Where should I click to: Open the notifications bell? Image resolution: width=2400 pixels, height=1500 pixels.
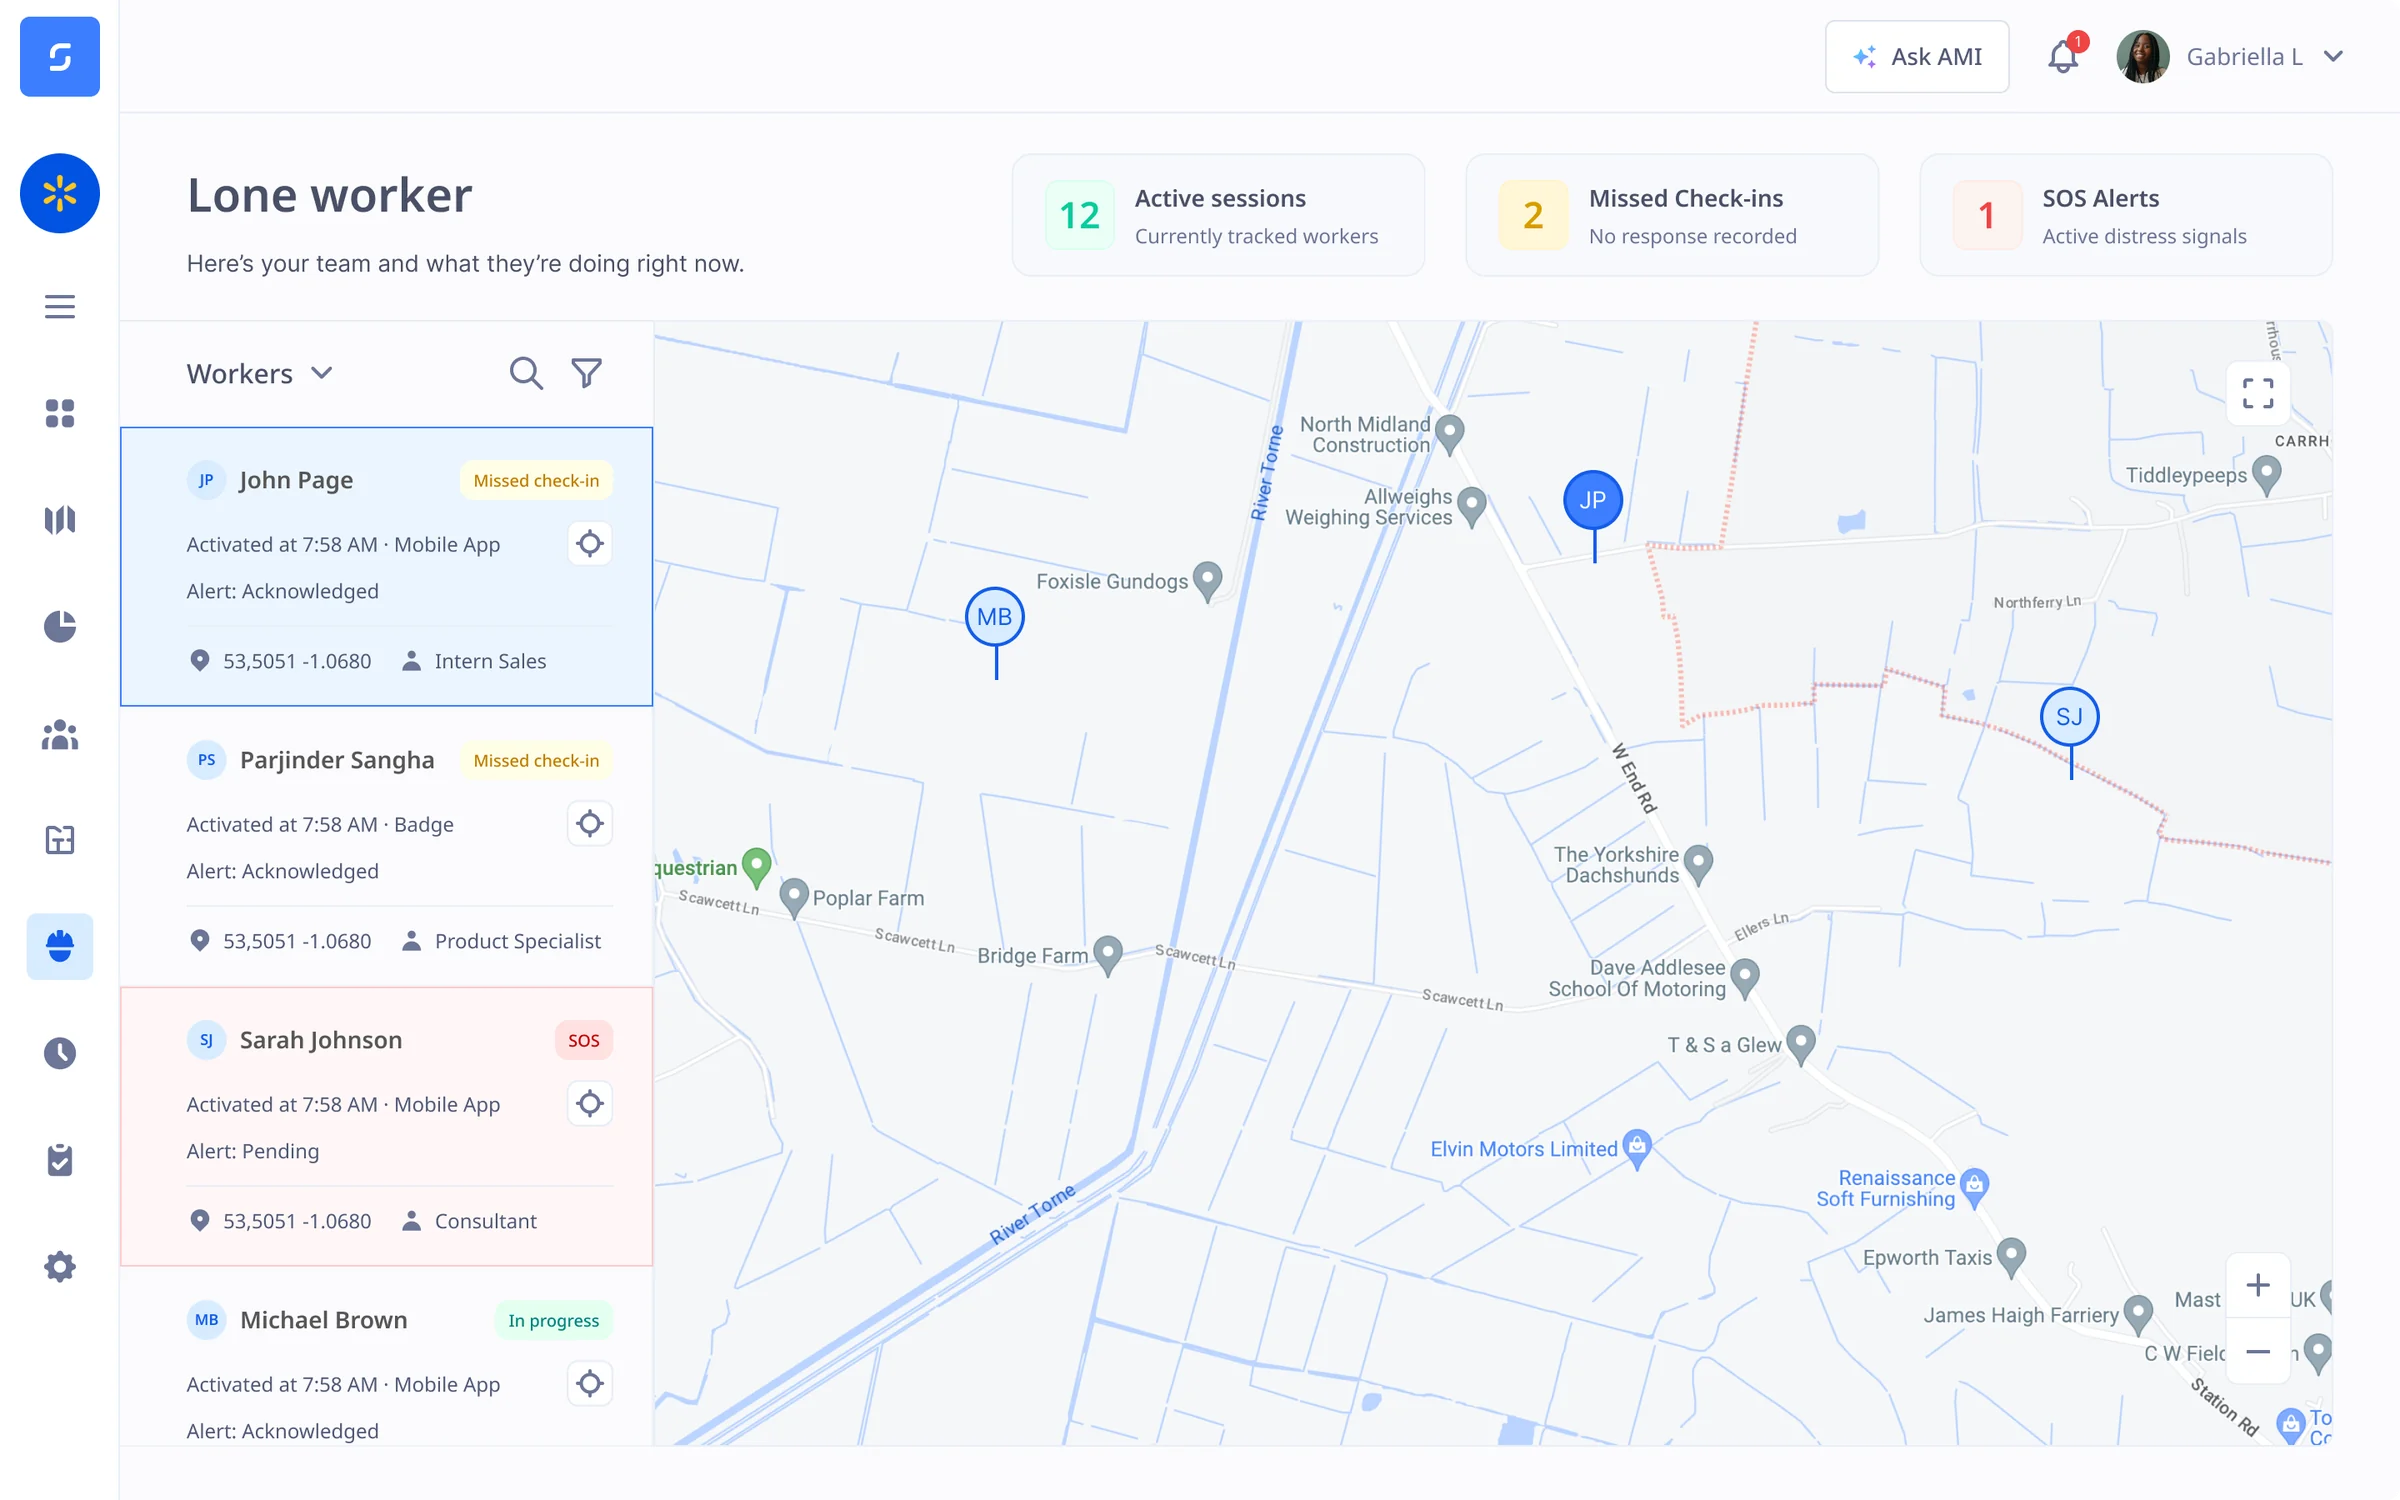(x=2064, y=56)
